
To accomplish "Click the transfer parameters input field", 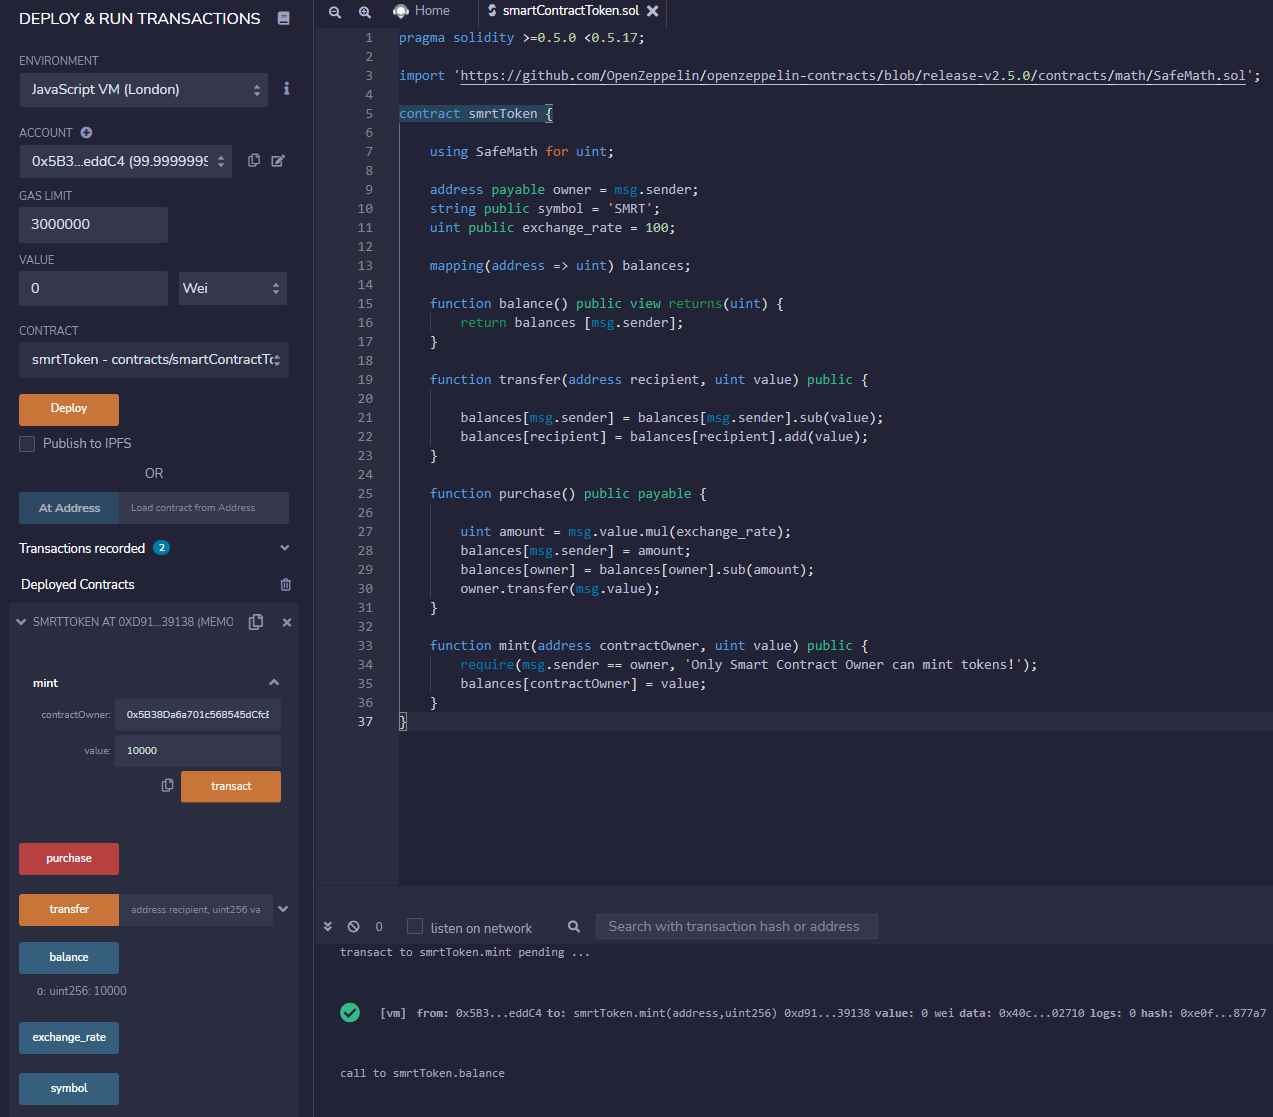I will (196, 910).
